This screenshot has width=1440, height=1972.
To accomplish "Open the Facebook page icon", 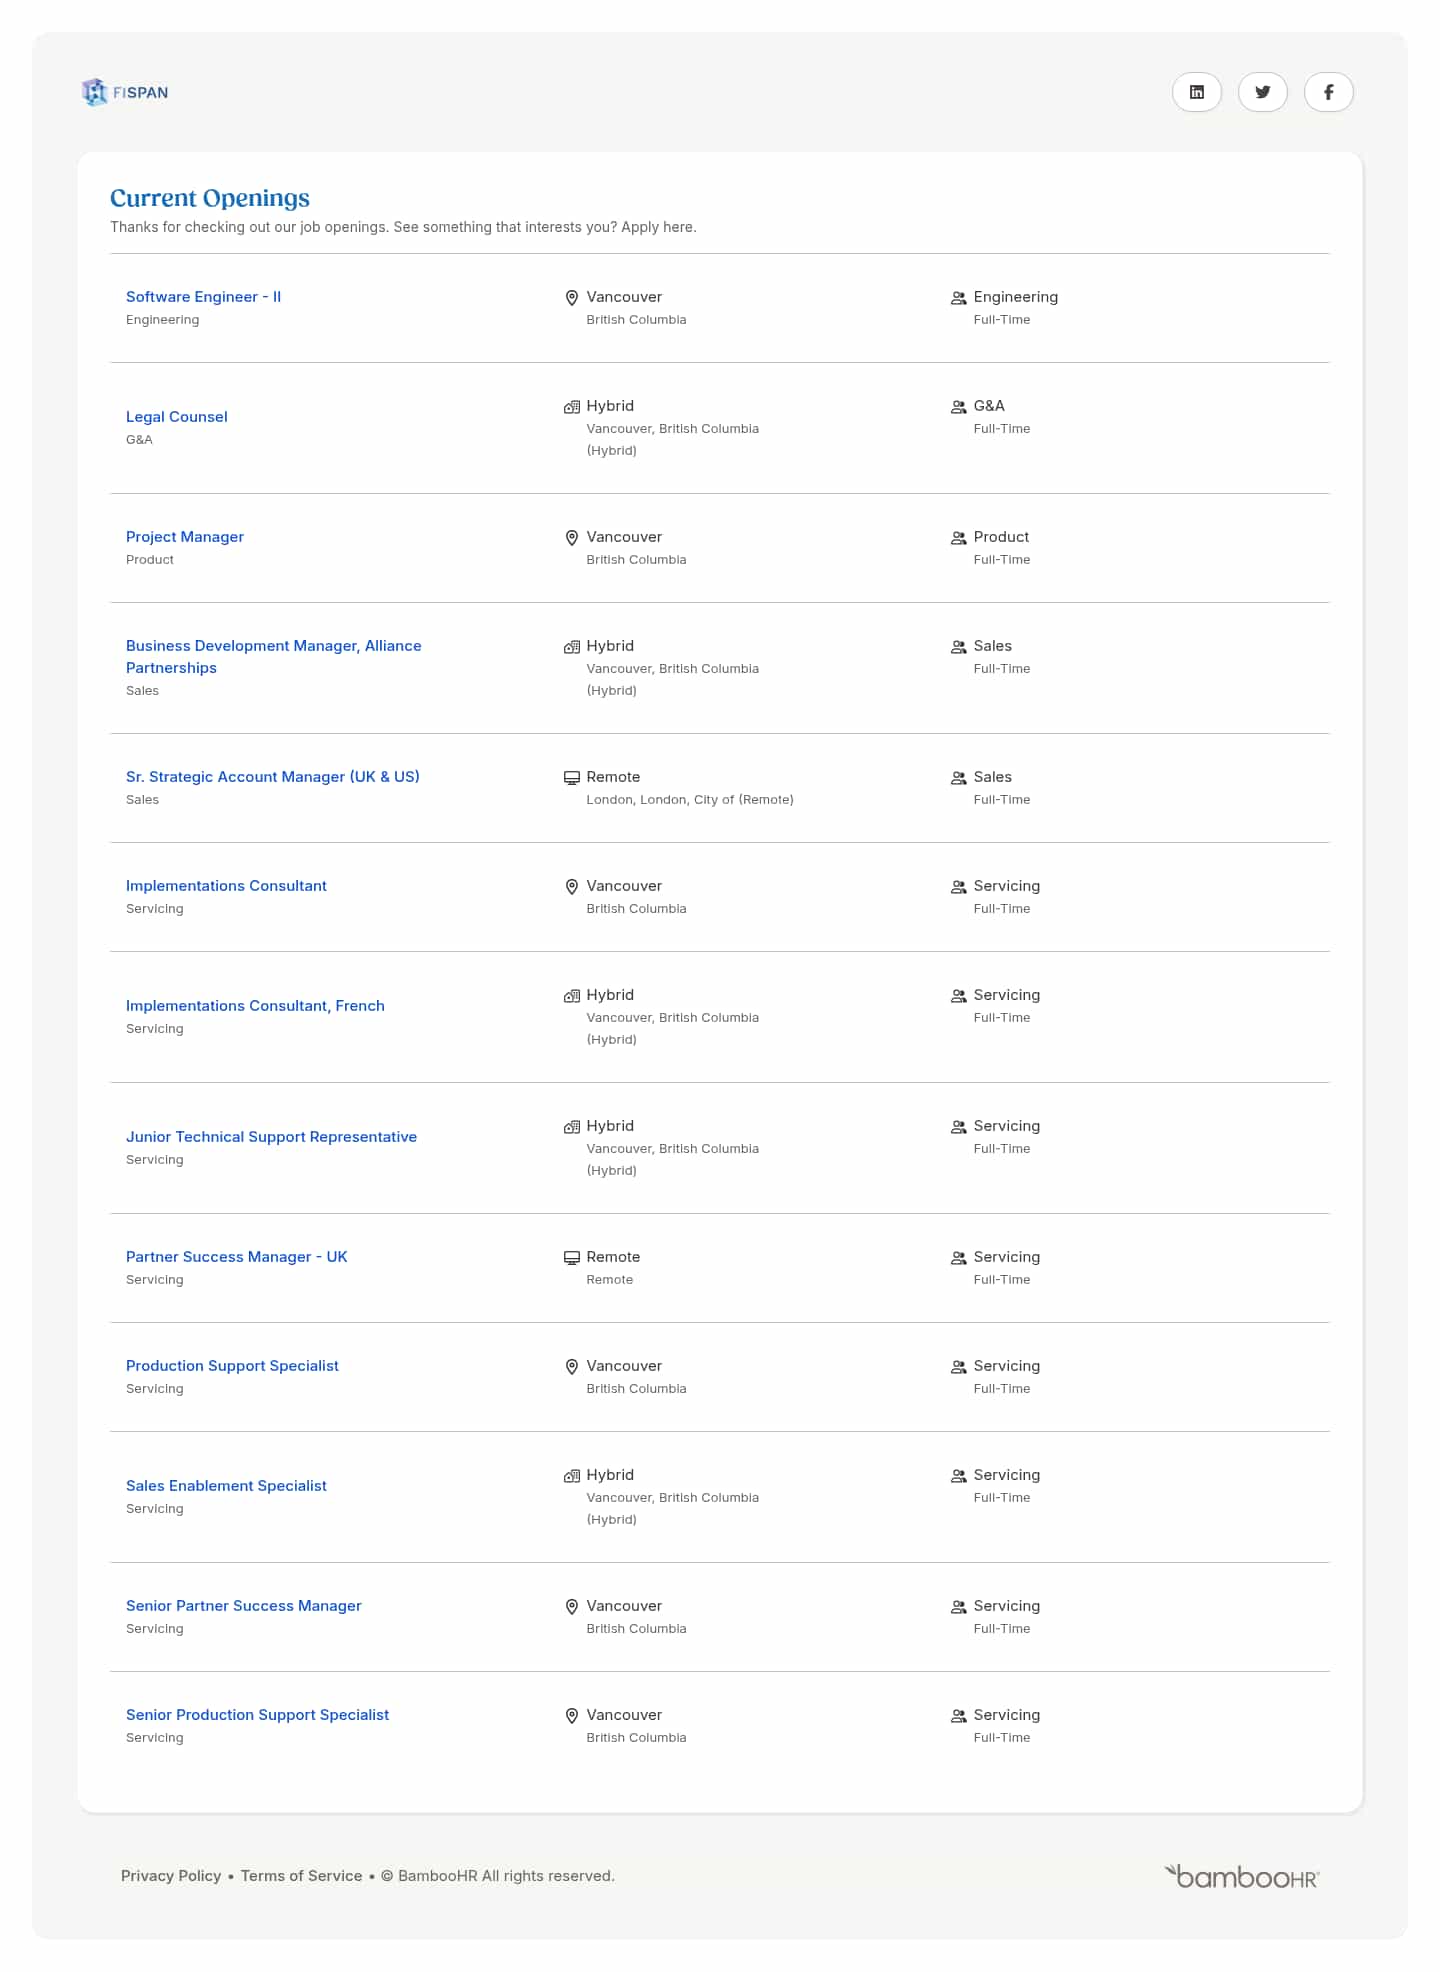I will click(1328, 92).
